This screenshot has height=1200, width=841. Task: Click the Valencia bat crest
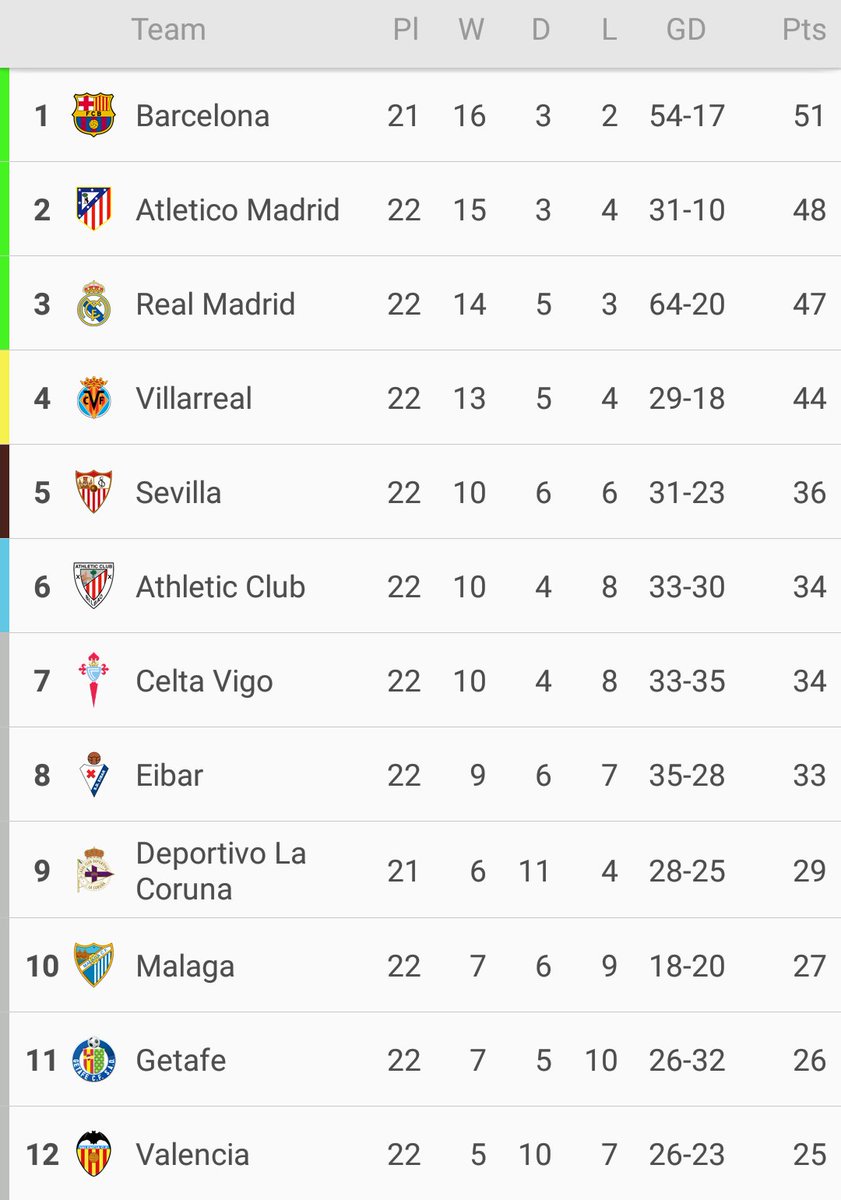click(94, 1154)
